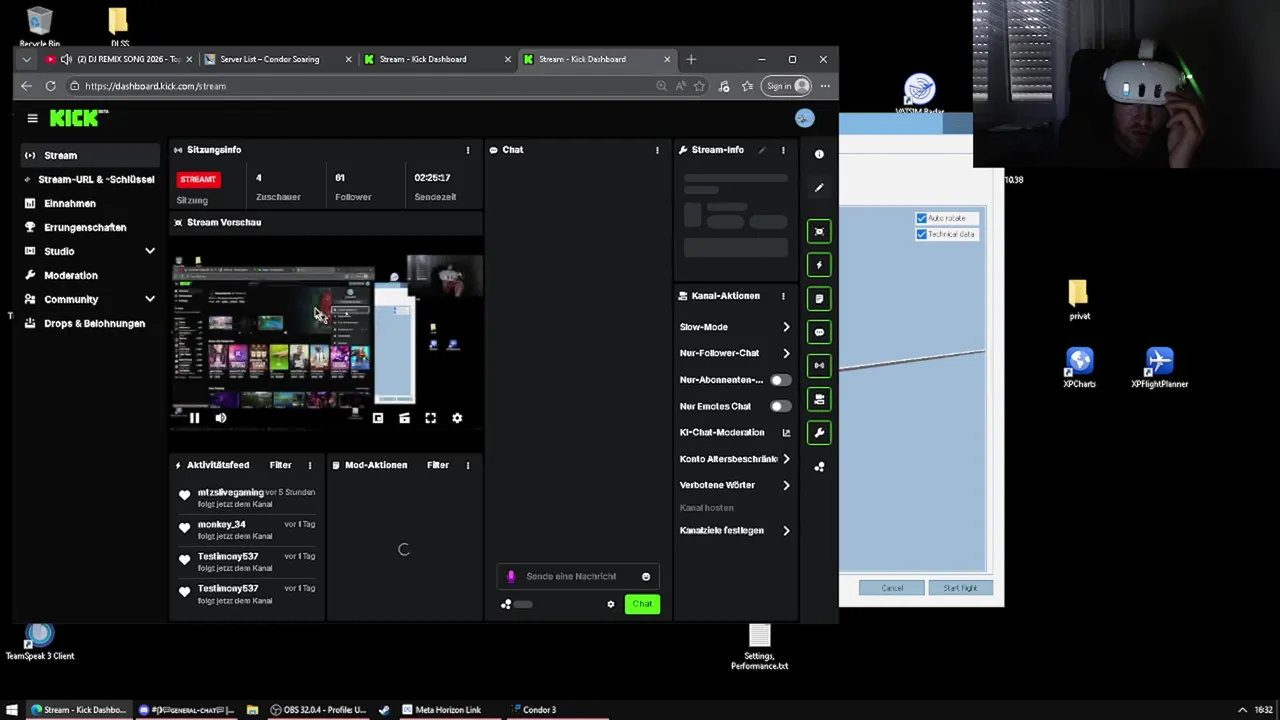
Task: Click the pencil edit icon in right toolbar
Action: point(819,188)
